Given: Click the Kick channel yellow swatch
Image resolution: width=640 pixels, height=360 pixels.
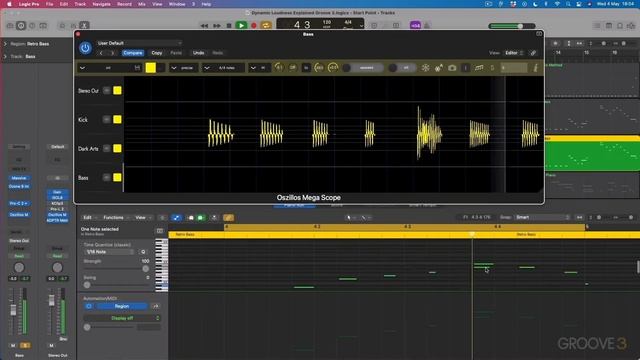Looking at the screenshot, I should (x=117, y=120).
